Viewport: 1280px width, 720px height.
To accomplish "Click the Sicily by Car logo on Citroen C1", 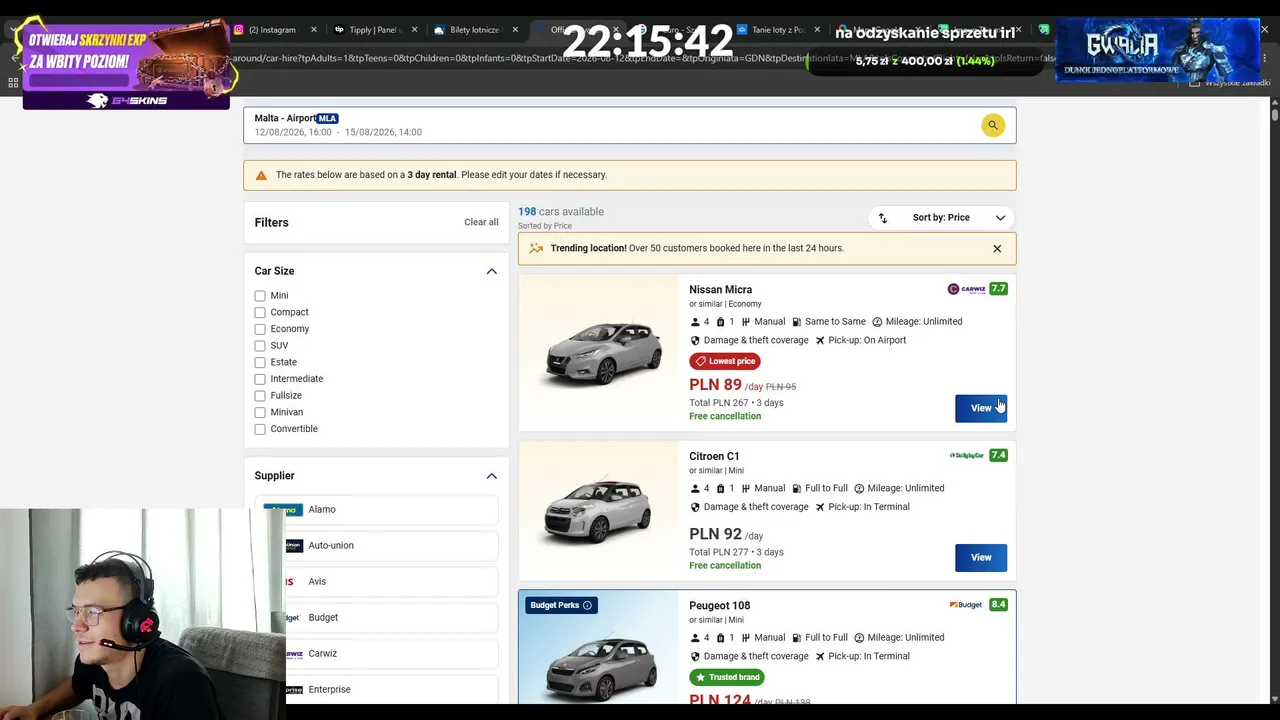I will pos(967,456).
